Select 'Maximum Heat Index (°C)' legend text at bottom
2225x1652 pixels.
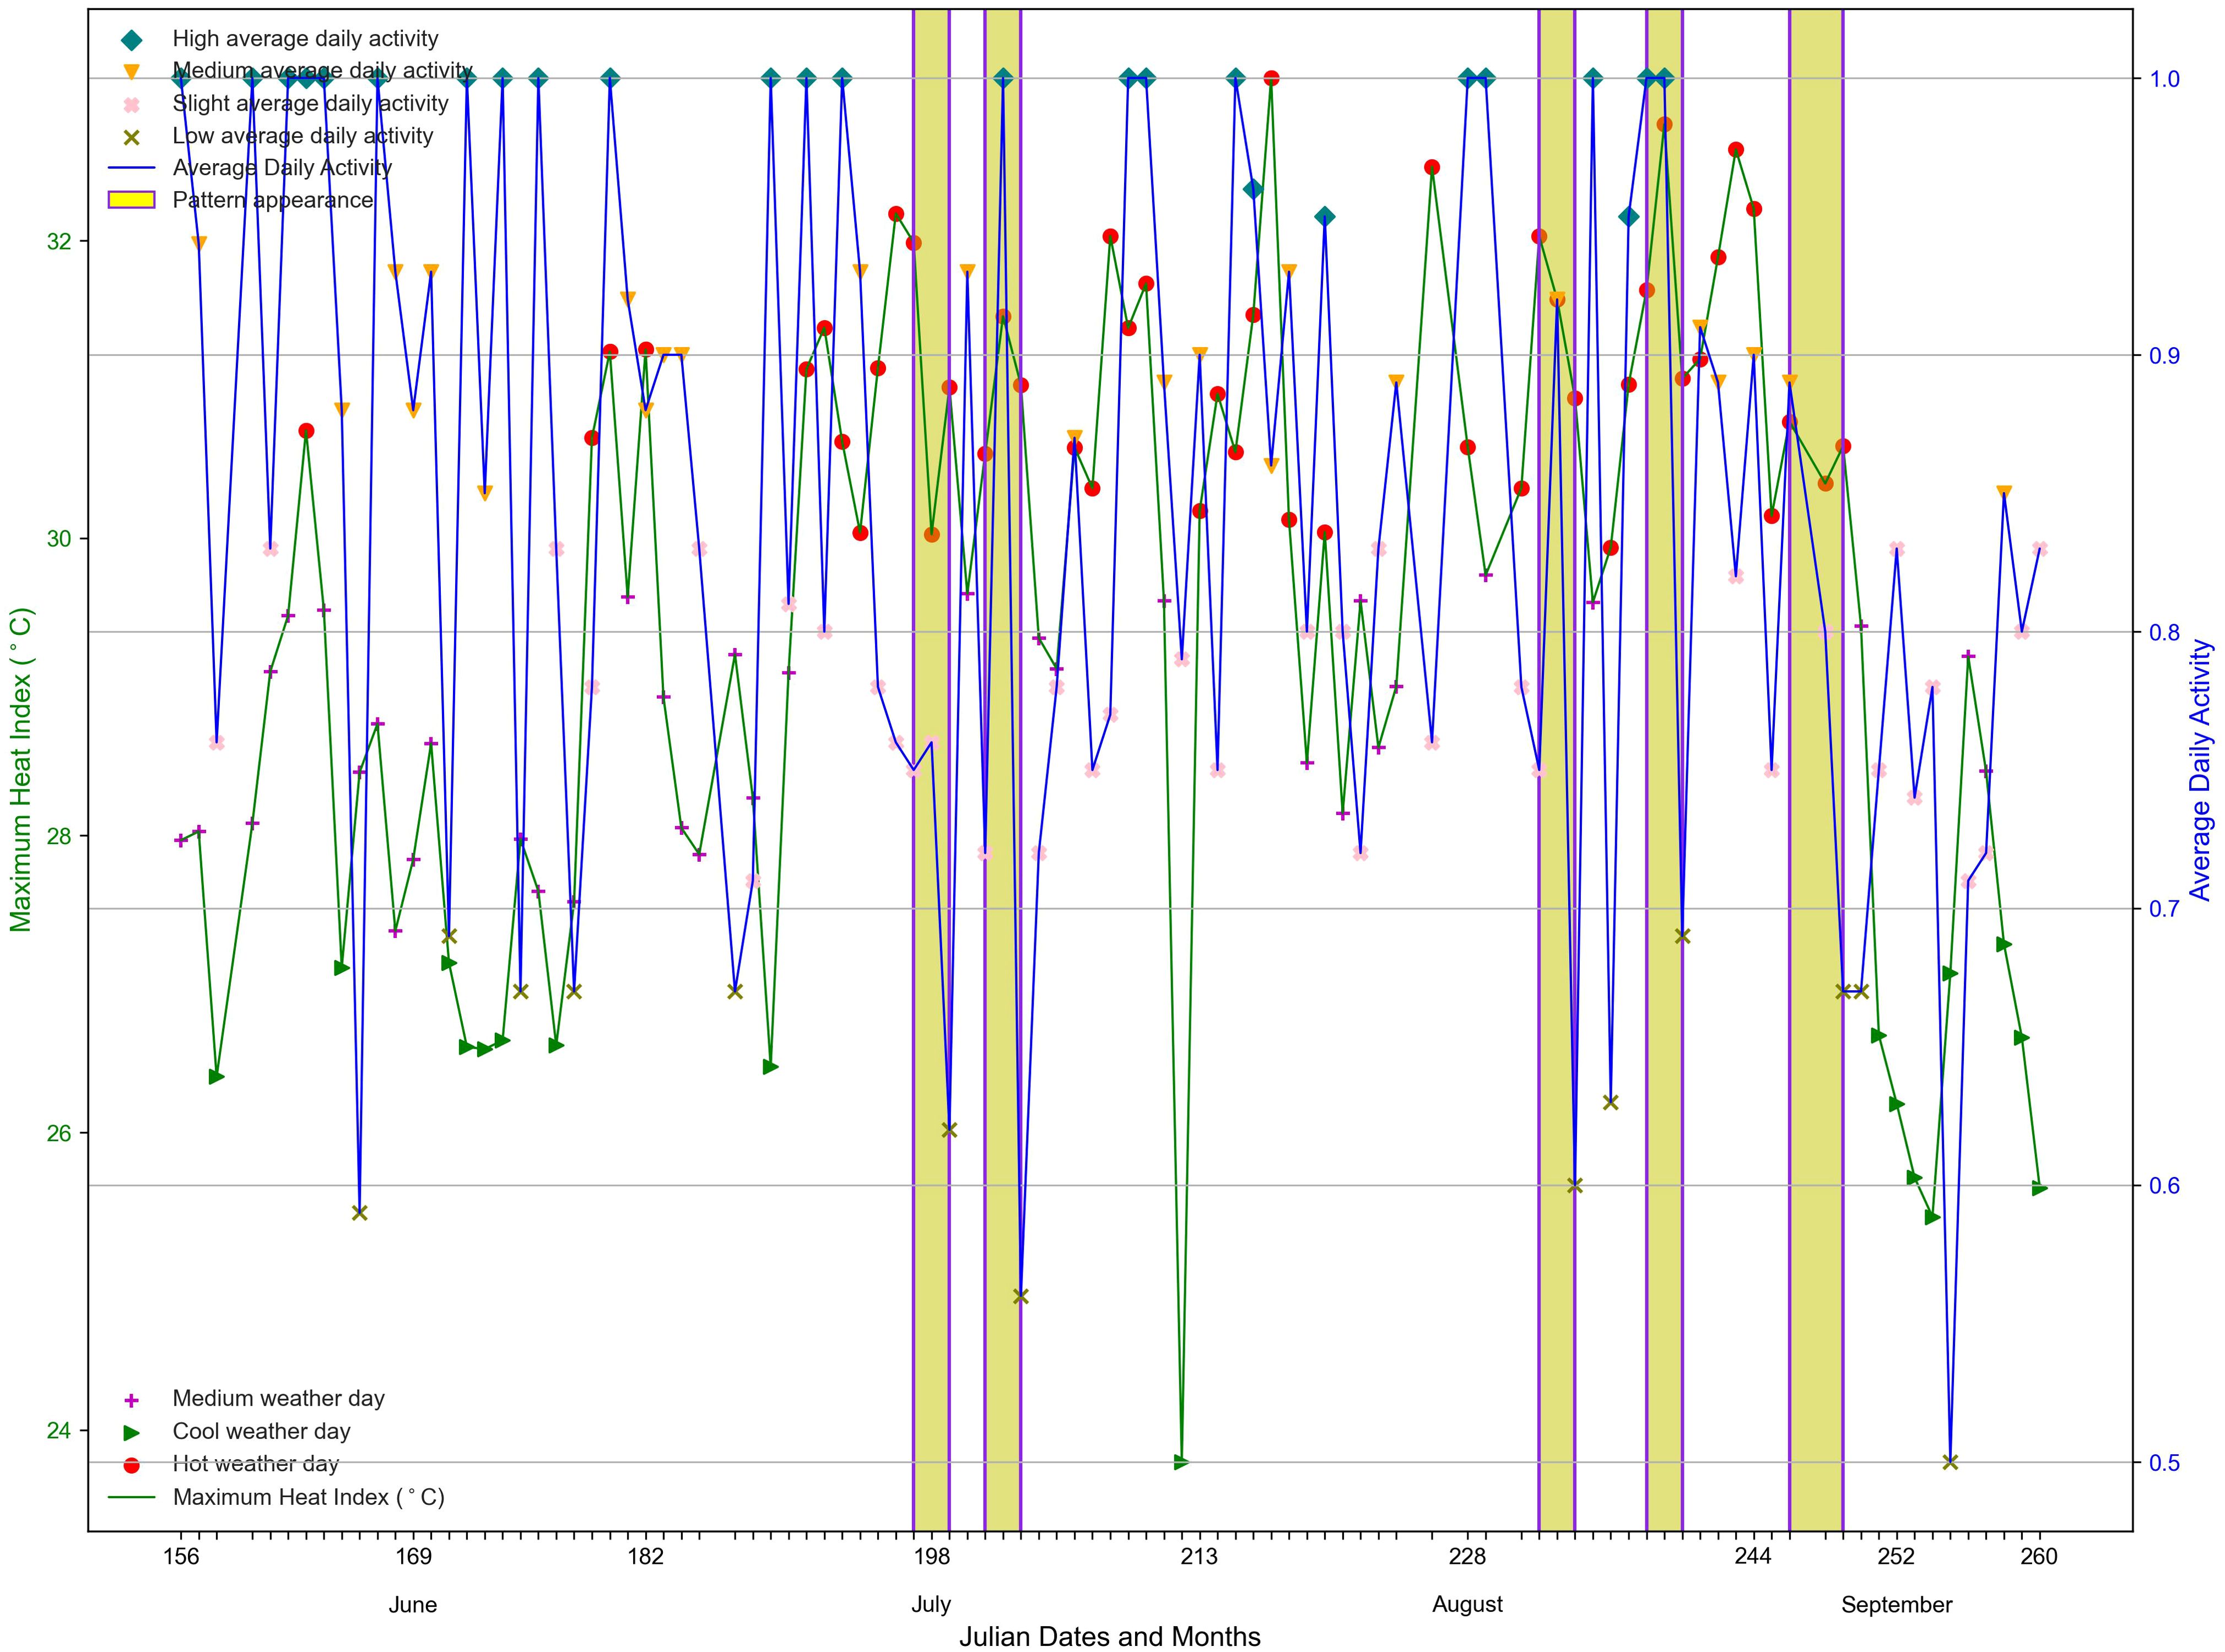309,1497
